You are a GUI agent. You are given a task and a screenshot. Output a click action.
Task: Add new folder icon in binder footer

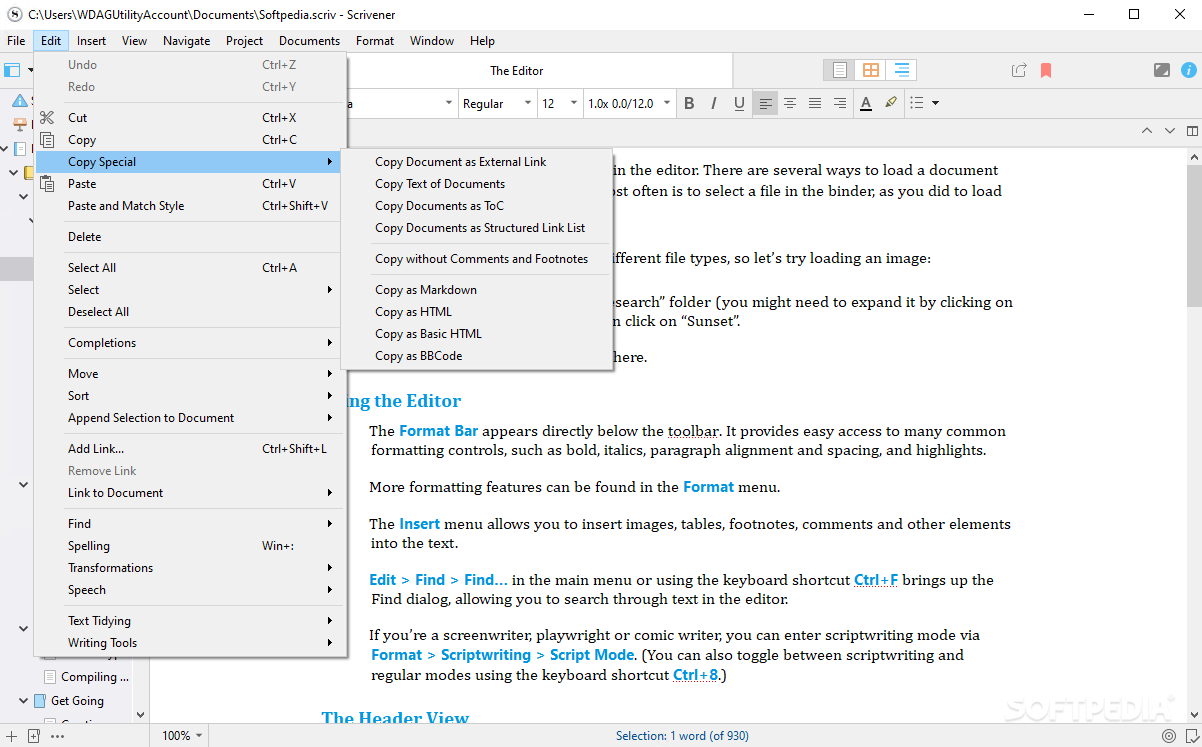[x=33, y=736]
